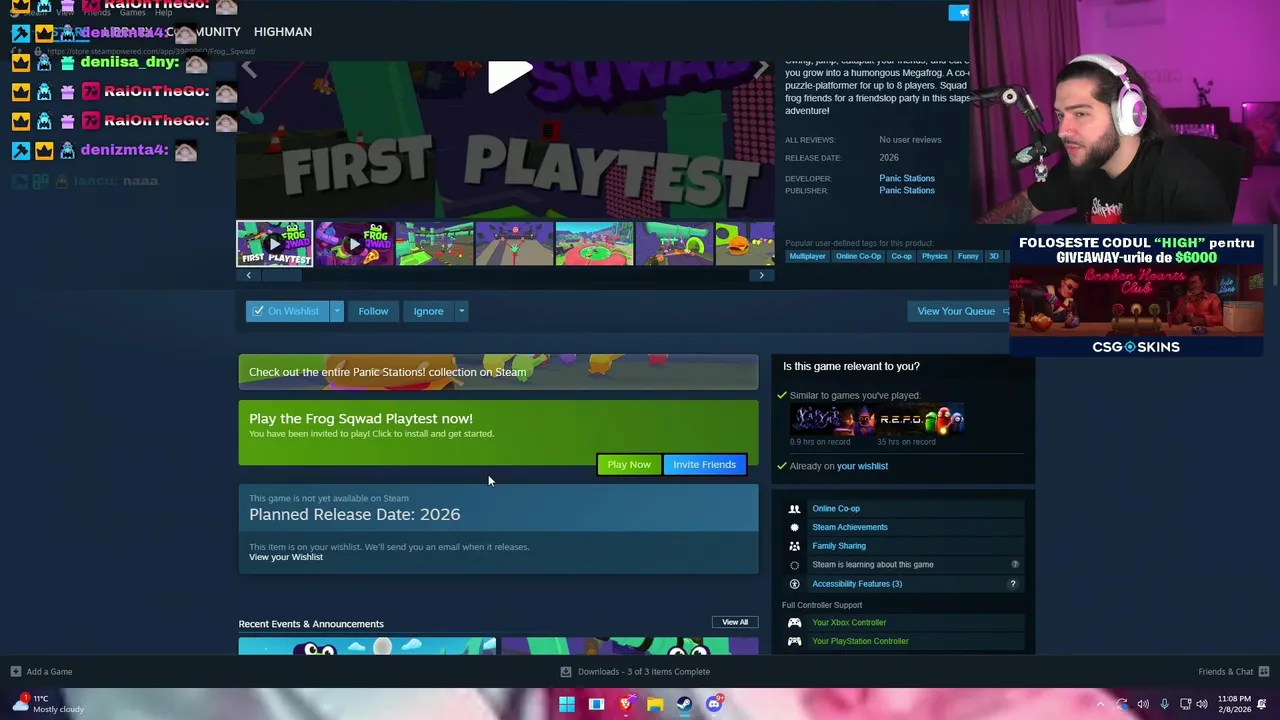Viewport: 1280px width, 720px height.
Task: Open help icon beside Accessibility Features
Action: [x=1012, y=584]
